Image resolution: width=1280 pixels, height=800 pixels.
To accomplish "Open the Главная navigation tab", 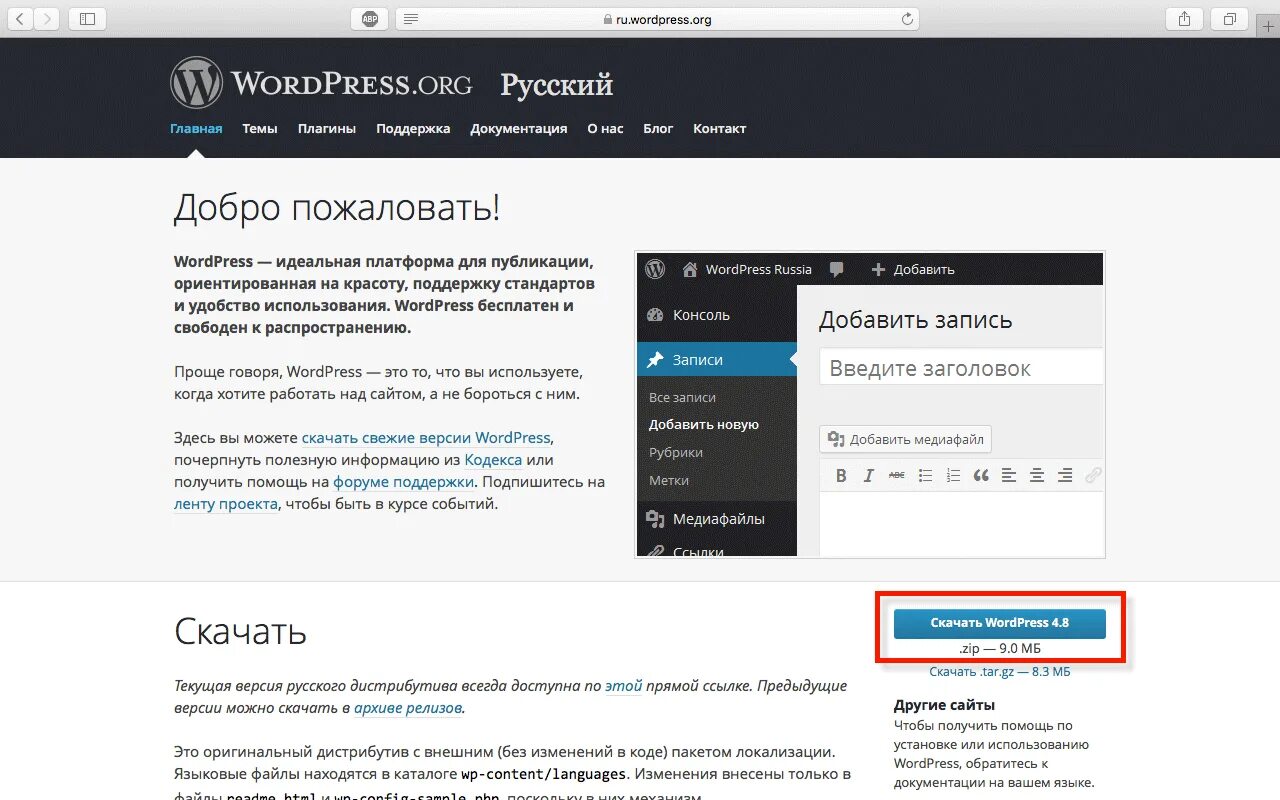I will (x=196, y=128).
